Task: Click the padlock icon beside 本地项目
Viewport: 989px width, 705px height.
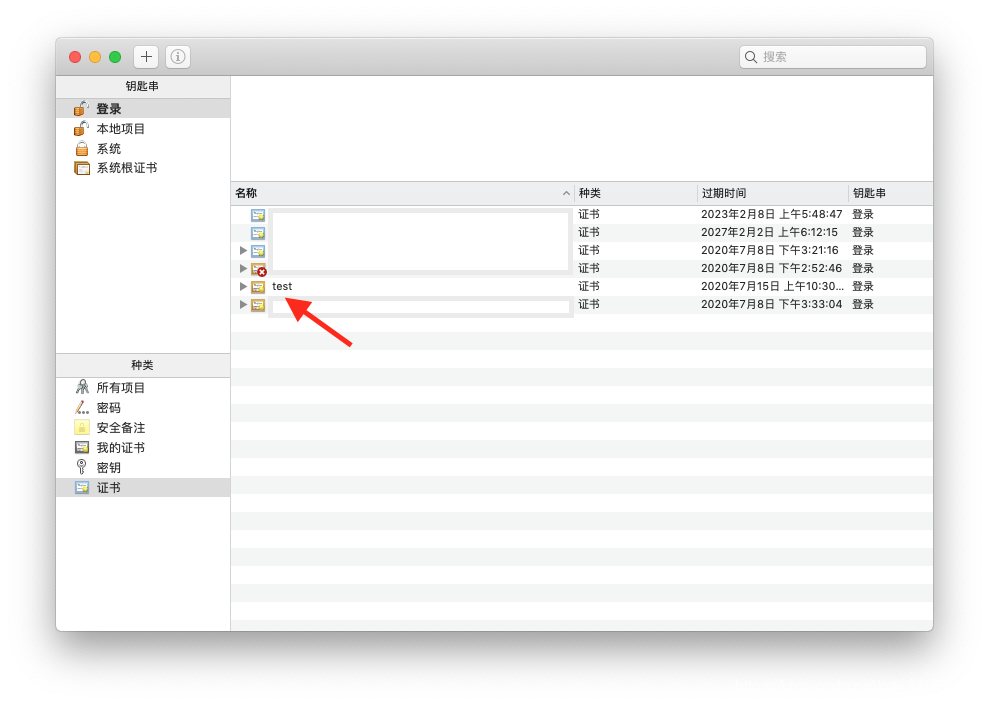Action: 81,129
